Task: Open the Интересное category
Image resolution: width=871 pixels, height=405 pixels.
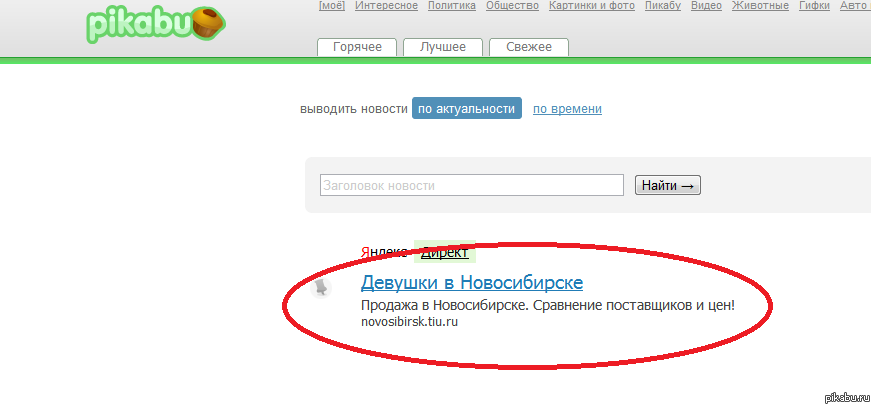Action: click(x=386, y=6)
